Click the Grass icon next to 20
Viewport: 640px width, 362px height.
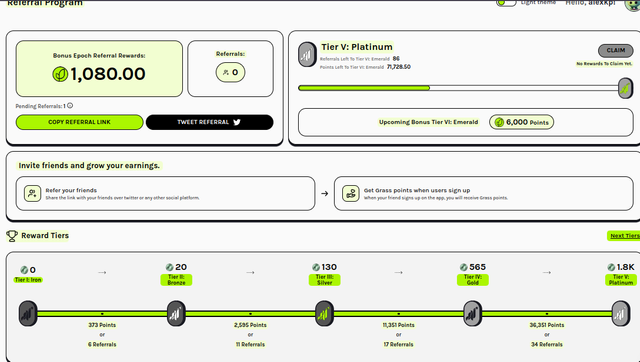169,267
